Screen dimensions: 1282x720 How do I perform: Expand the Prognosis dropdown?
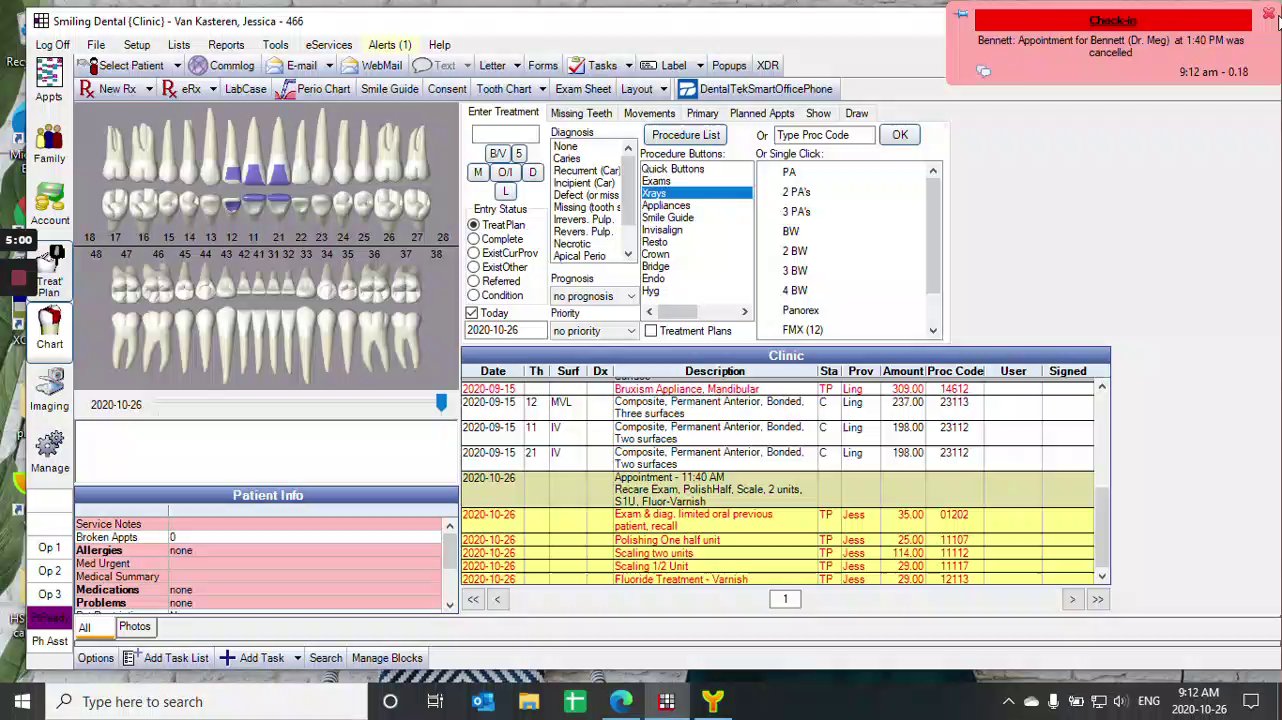(x=631, y=297)
